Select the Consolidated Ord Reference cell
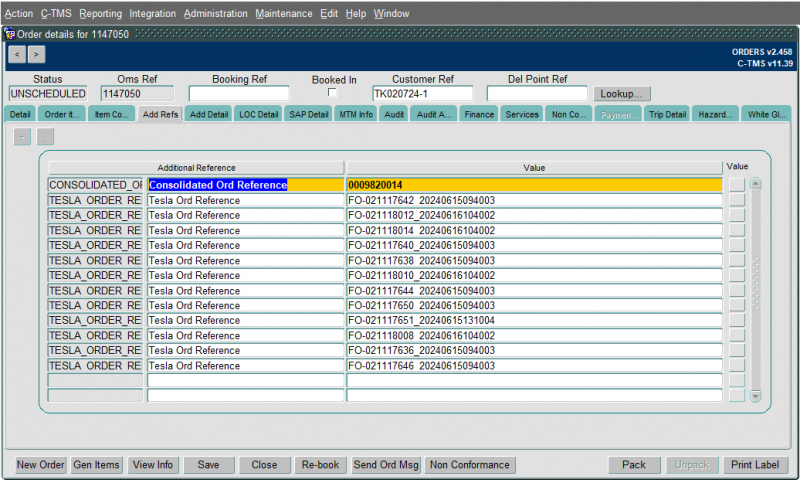 pos(245,185)
